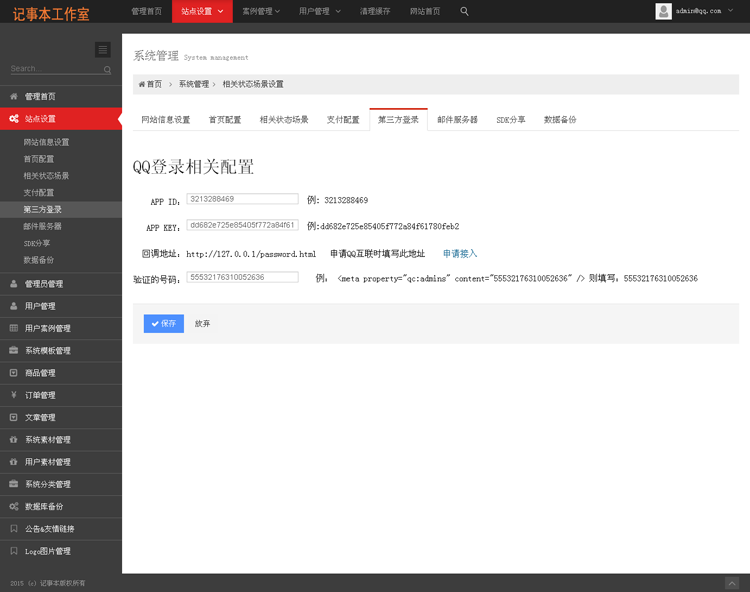Switch to the 邮件服务器 tab
The image size is (750, 592).
457,120
